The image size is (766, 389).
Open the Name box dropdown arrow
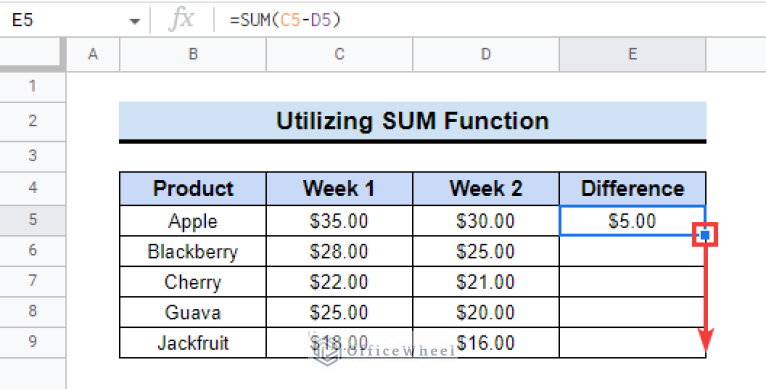pyautogui.click(x=134, y=21)
